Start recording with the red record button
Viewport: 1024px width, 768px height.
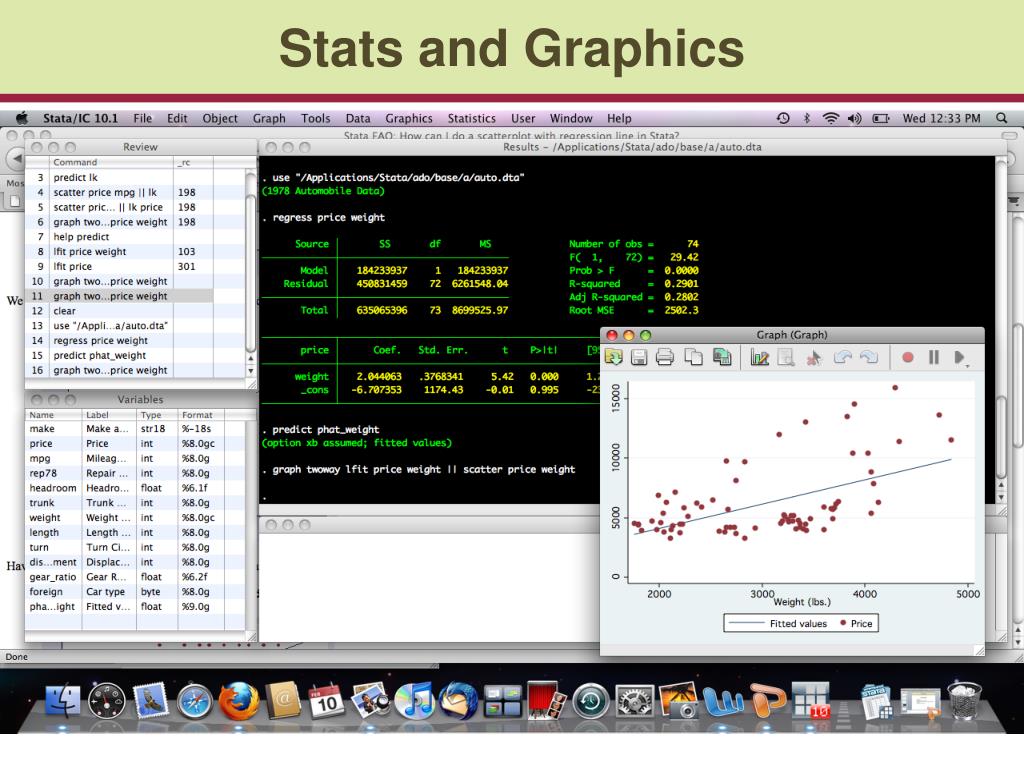point(907,357)
